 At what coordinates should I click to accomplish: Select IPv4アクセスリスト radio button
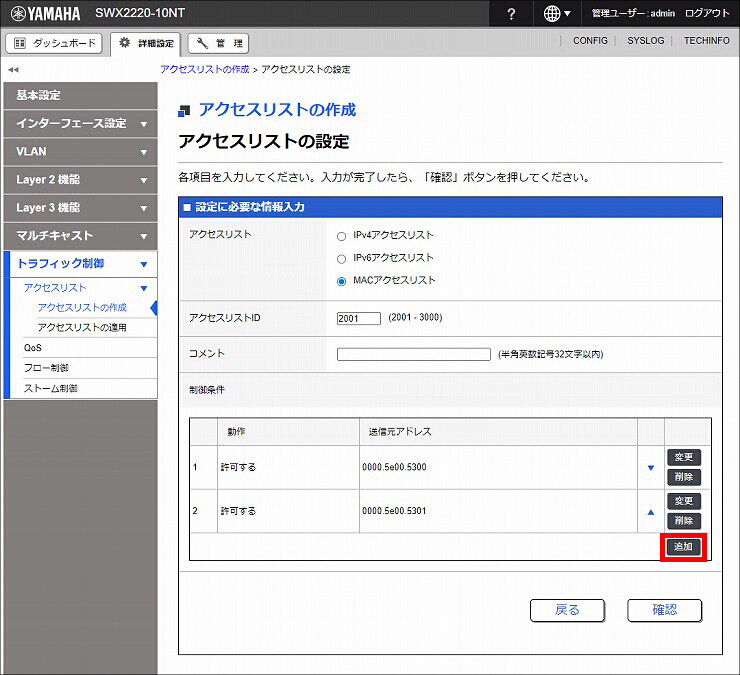(341, 236)
